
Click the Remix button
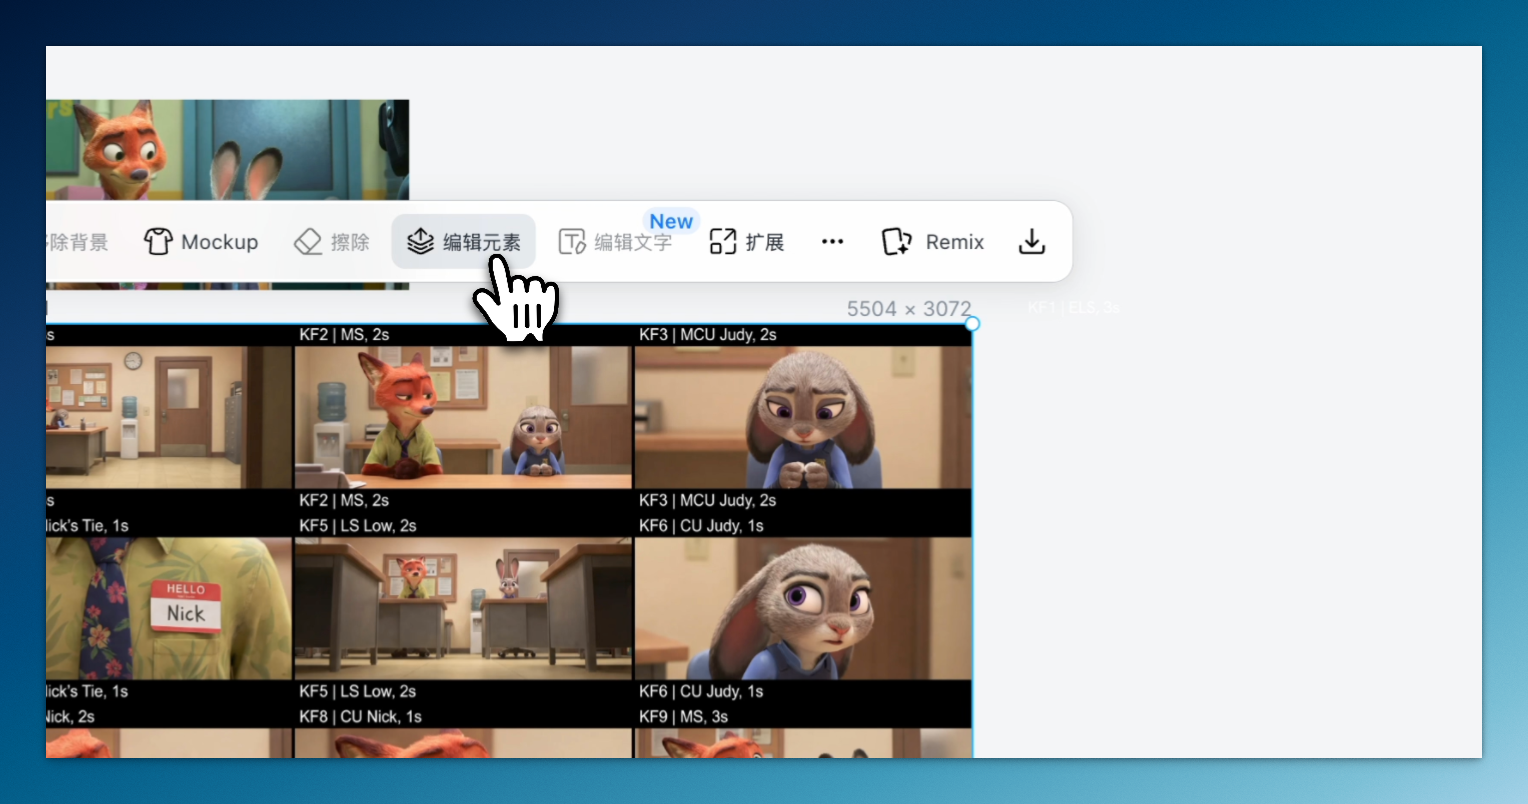point(933,242)
